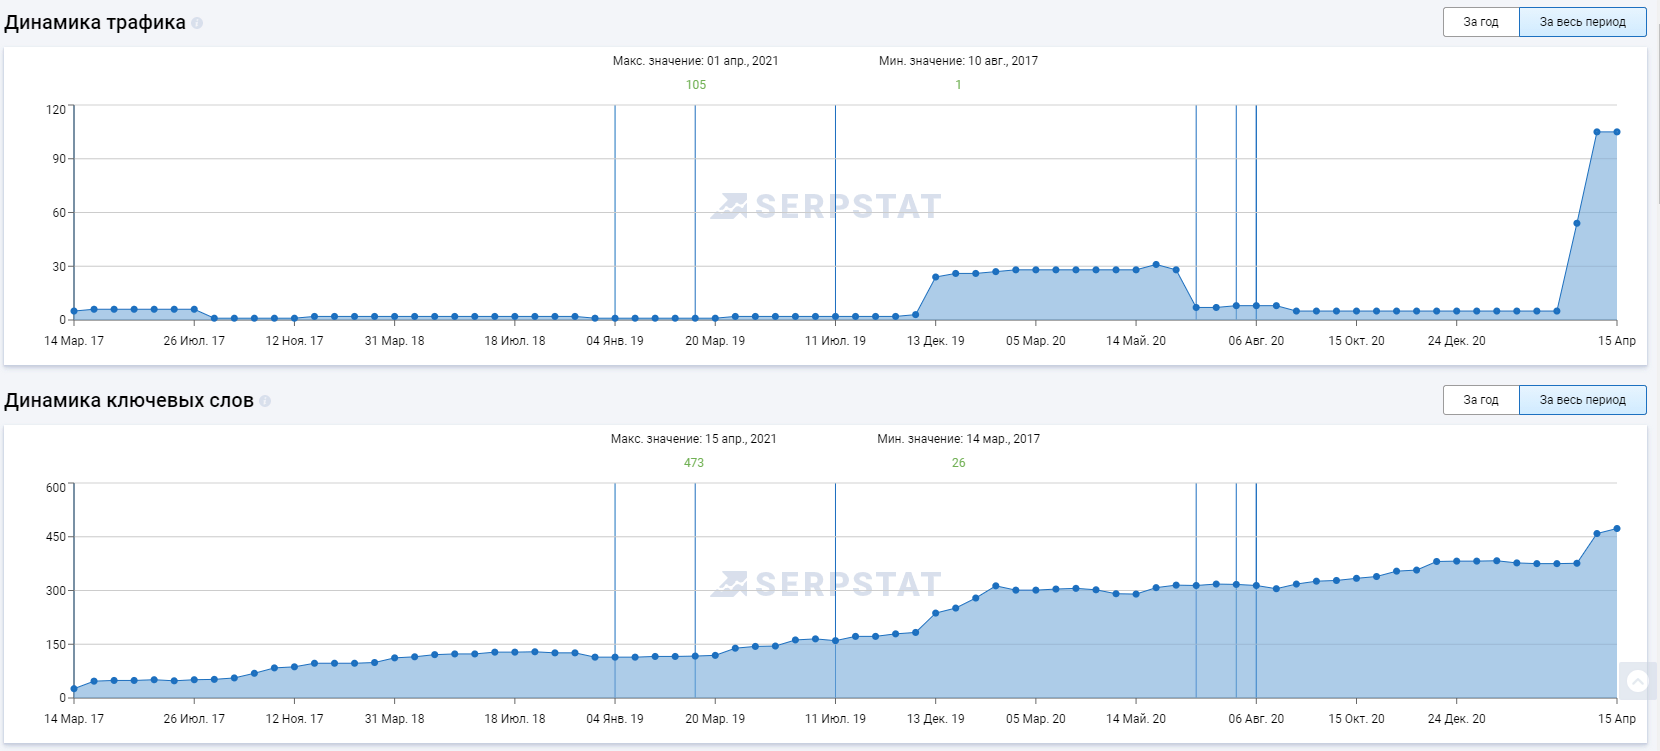The width and height of the screenshot is (1660, 751).
Task: Click Serpstat watermark logo in keywords chart
Action: pyautogui.click(x=826, y=584)
